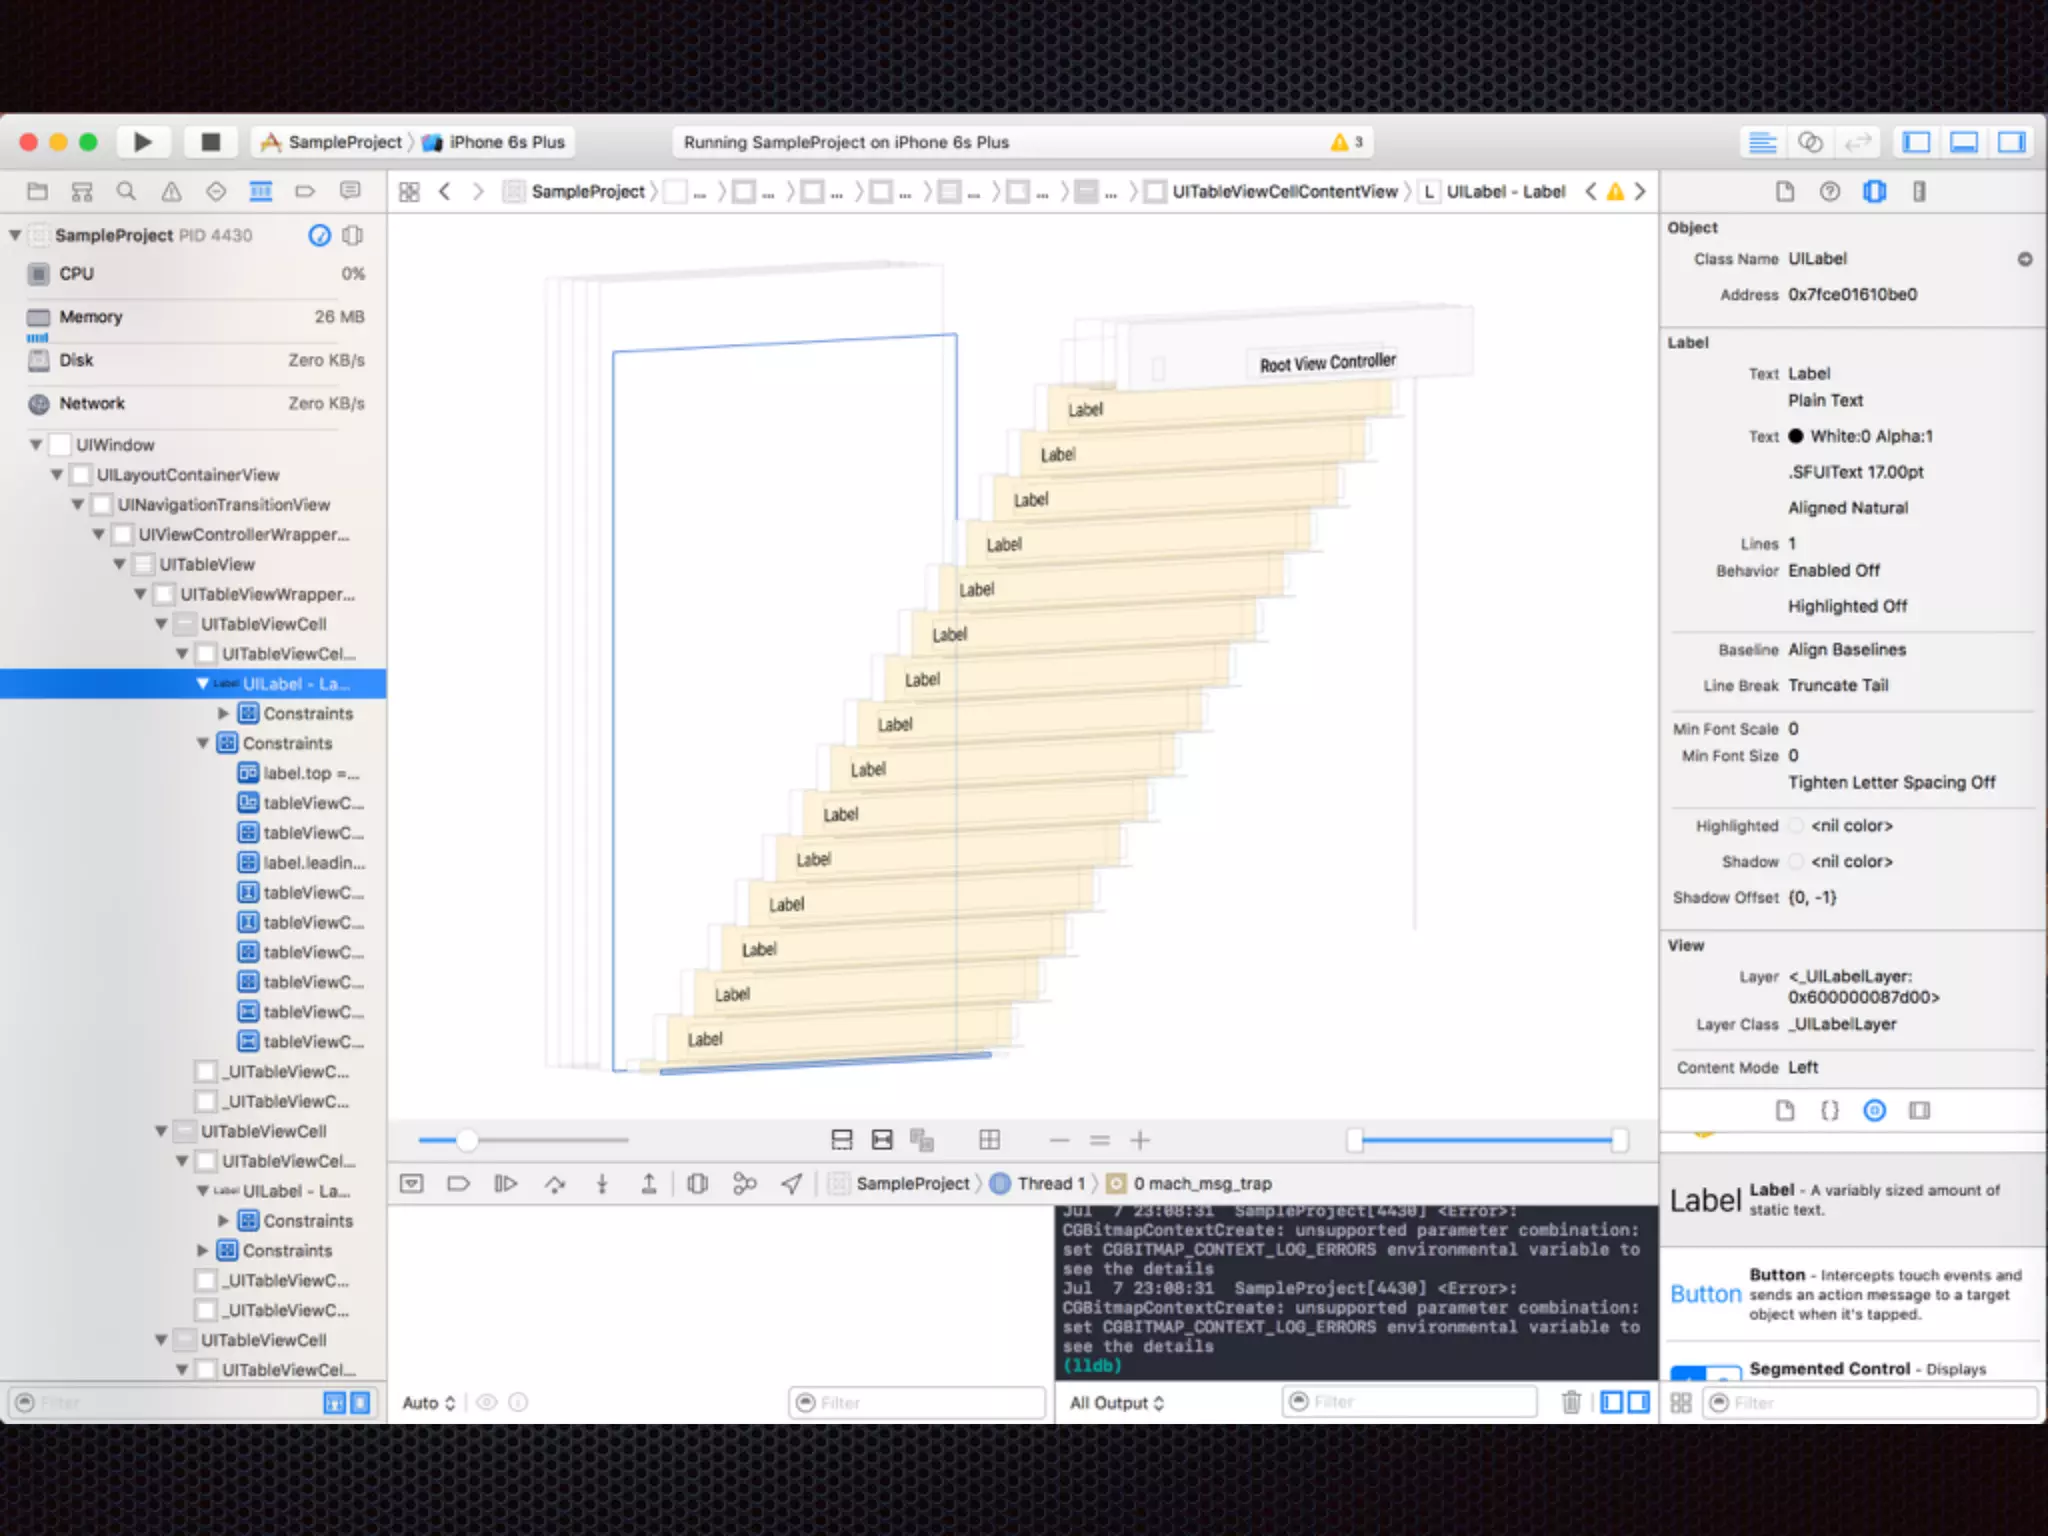Click the Run play button

(x=143, y=142)
